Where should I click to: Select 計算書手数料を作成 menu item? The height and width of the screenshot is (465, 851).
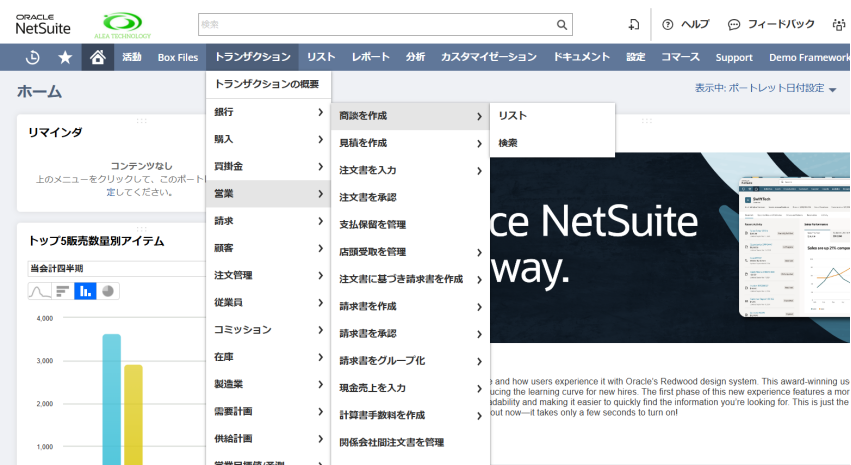(x=410, y=415)
